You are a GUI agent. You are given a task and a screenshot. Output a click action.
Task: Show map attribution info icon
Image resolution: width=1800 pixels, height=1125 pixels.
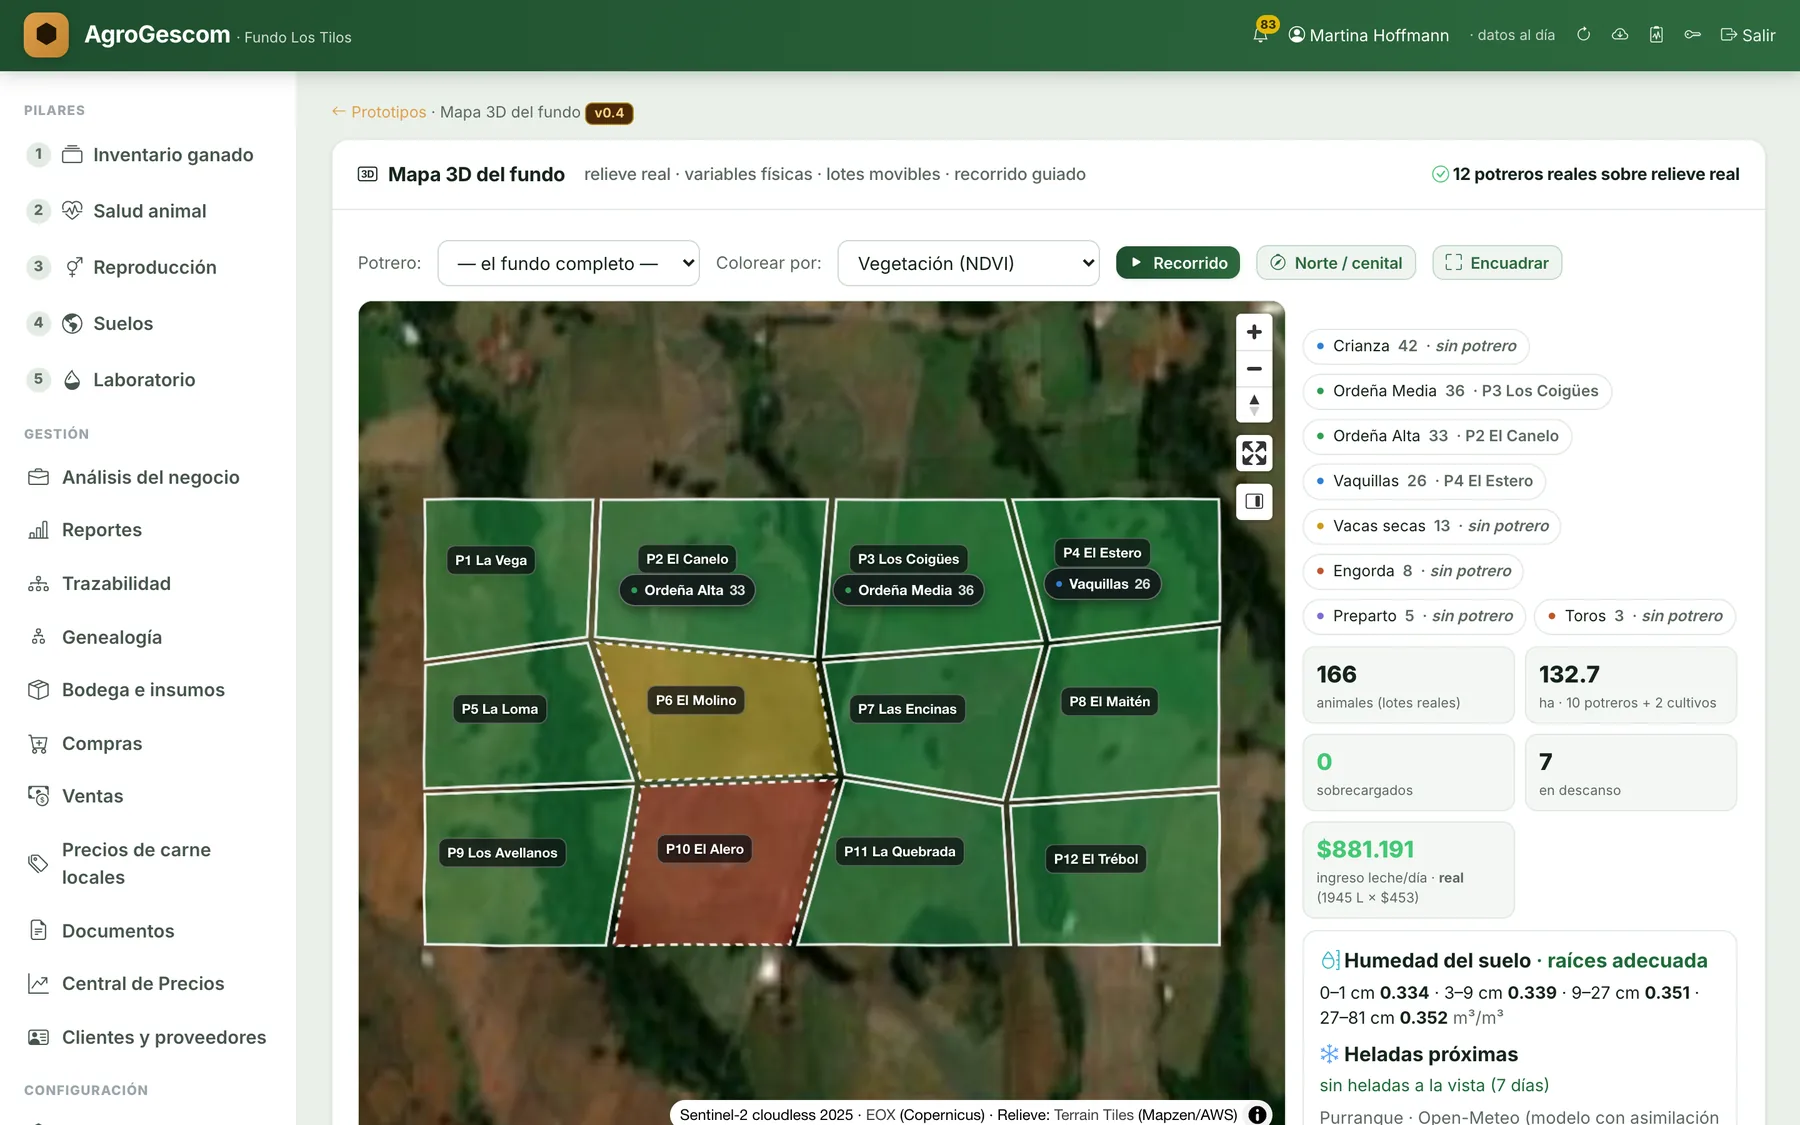(1257, 1114)
